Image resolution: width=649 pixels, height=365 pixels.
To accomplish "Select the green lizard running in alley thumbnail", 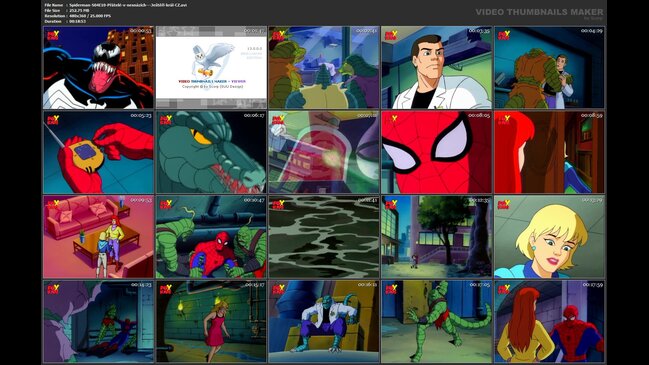I will click(436, 322).
